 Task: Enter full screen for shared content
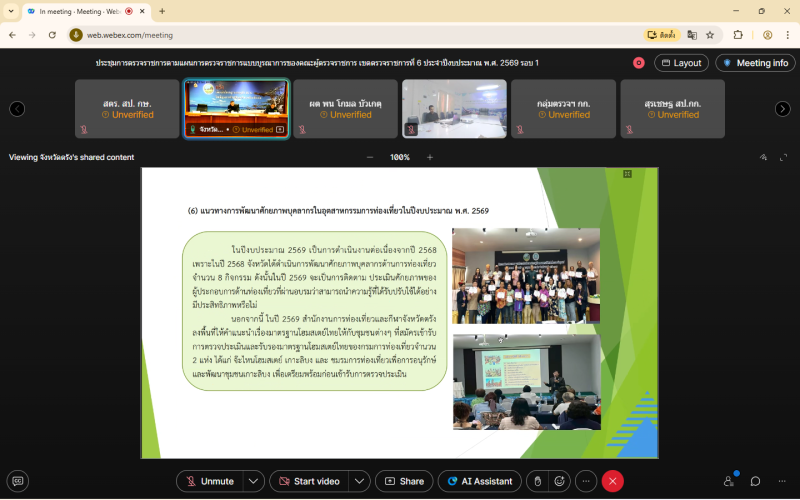pyautogui.click(x=783, y=157)
